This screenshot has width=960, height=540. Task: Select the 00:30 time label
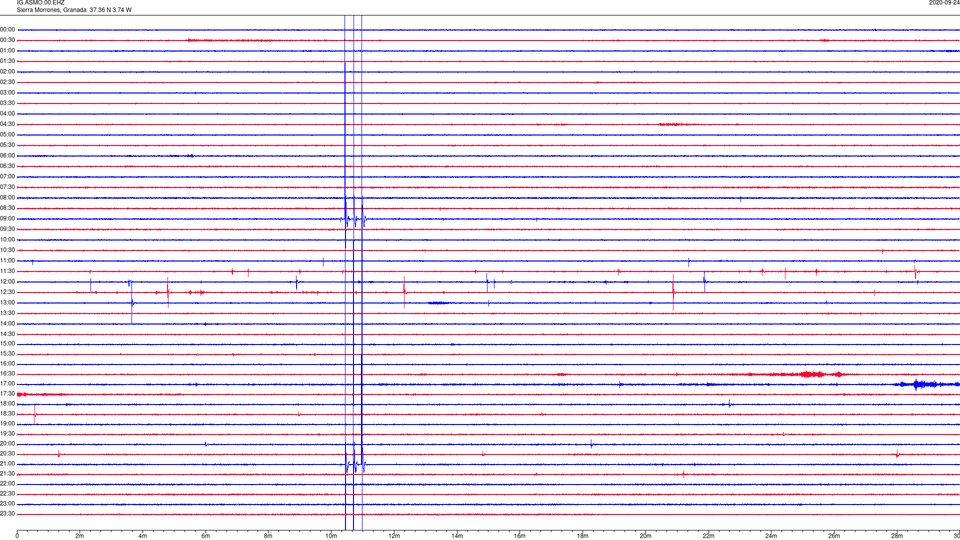tap(7, 40)
